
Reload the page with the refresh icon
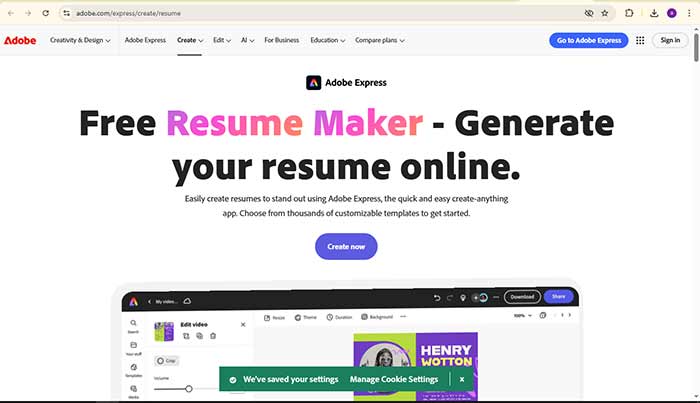pos(46,13)
